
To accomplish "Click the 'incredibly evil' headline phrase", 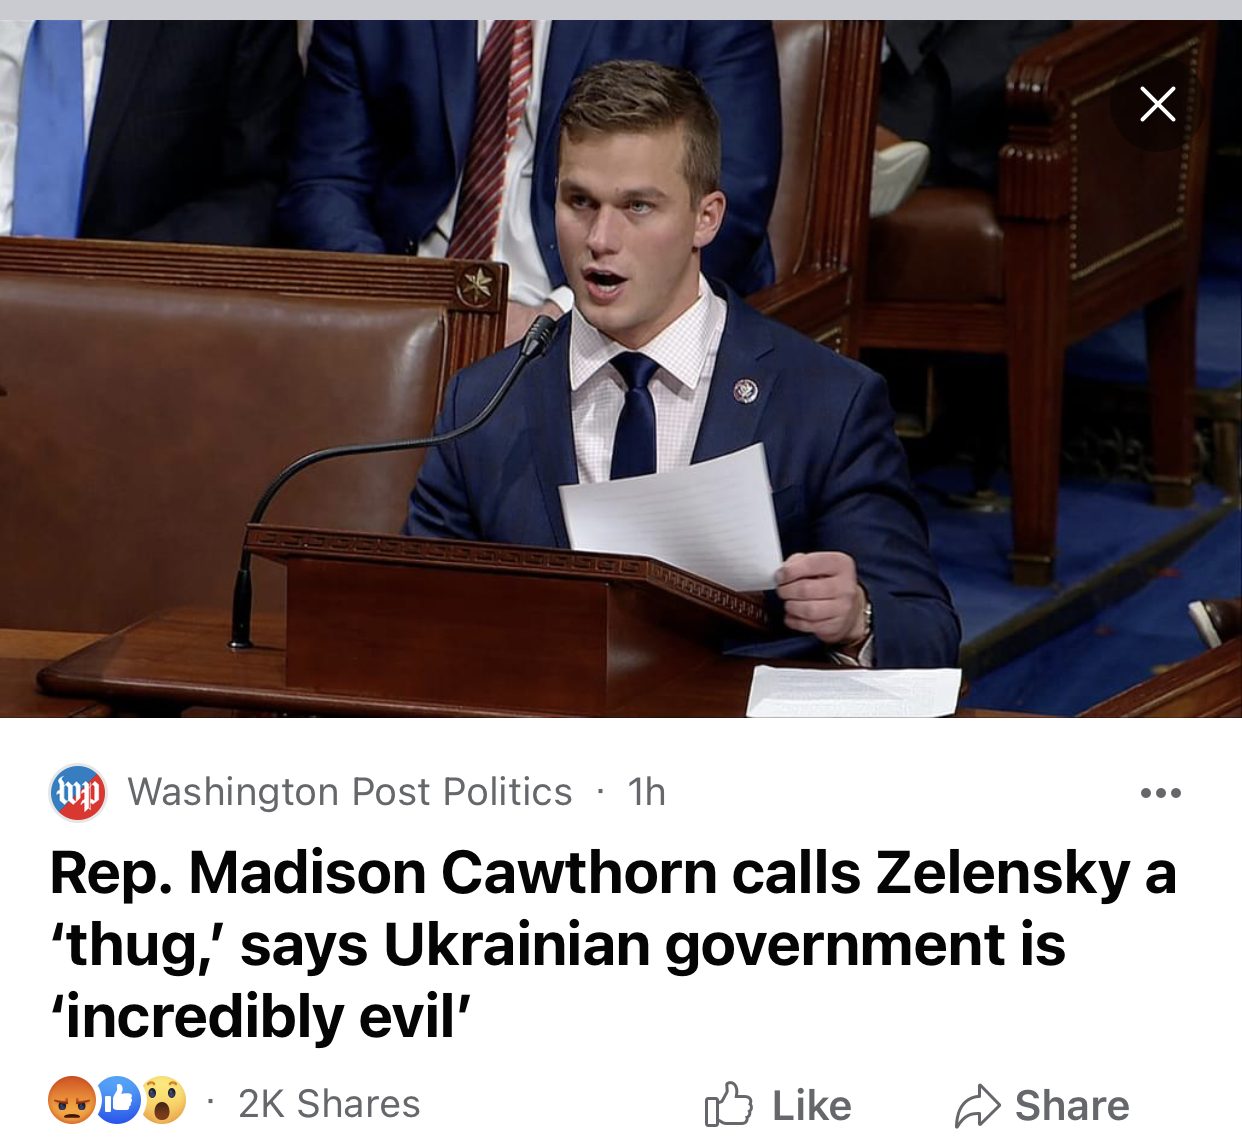I will (x=260, y=1017).
